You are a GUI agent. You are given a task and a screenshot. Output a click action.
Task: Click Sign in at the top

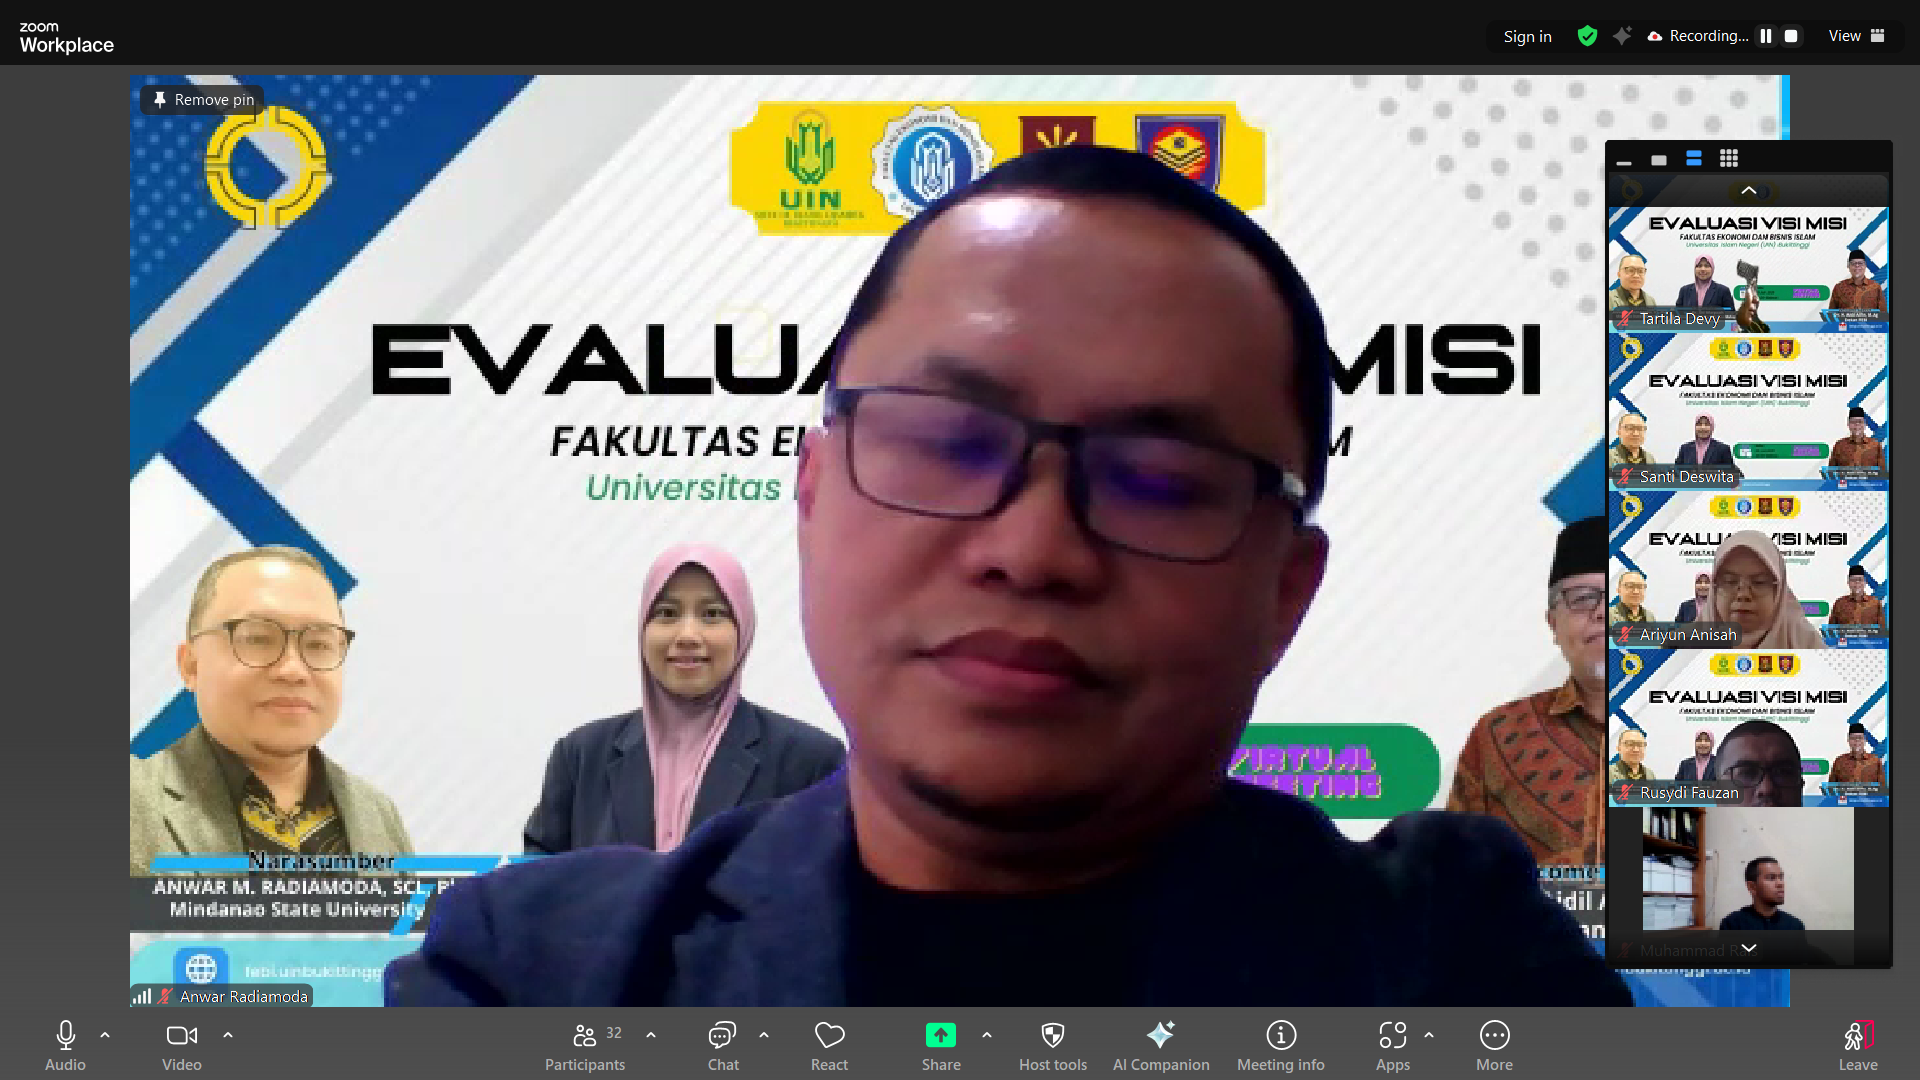tap(1527, 36)
